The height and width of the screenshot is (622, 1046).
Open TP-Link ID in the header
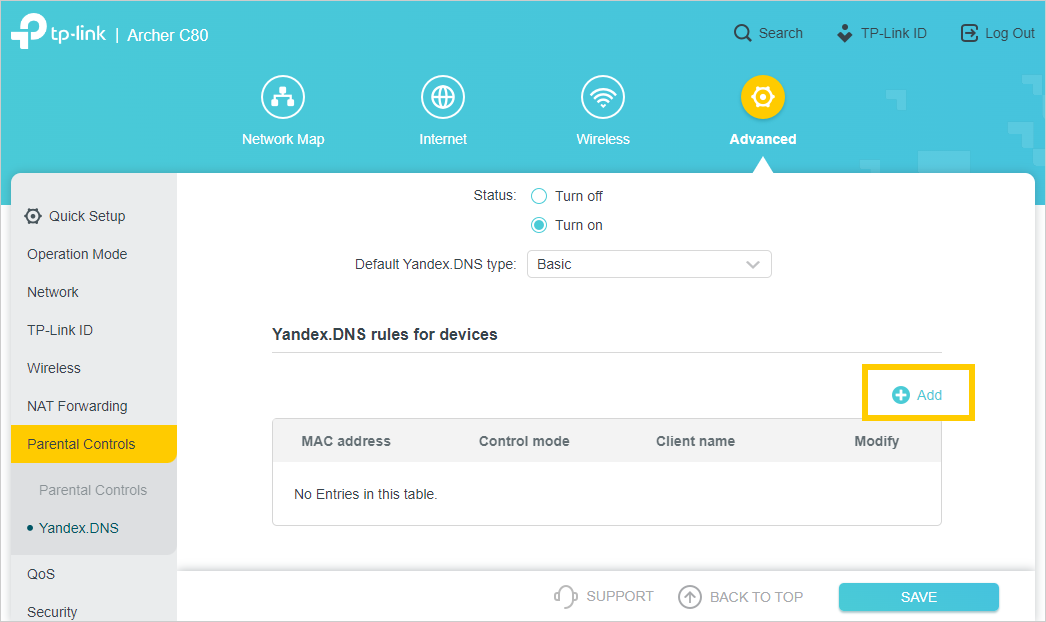pos(882,33)
